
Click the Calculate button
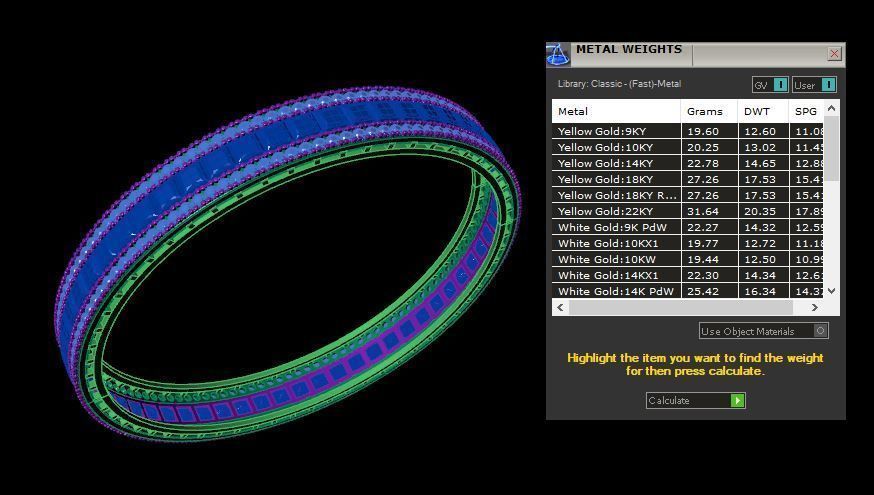coord(695,400)
